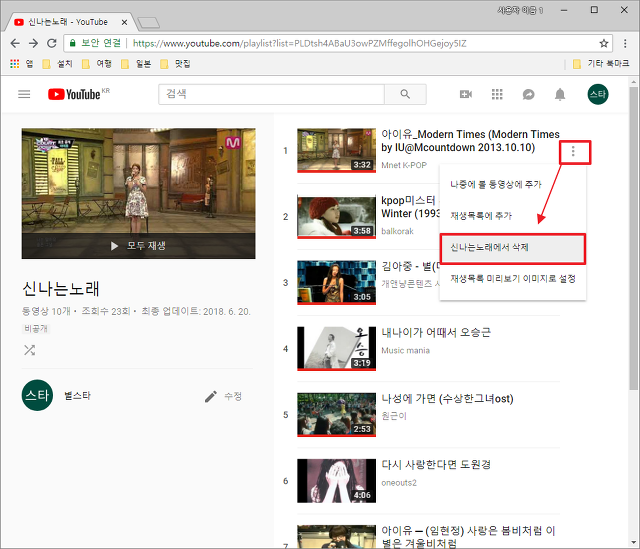Open the 아이유_Modern Times video title

coord(470,141)
